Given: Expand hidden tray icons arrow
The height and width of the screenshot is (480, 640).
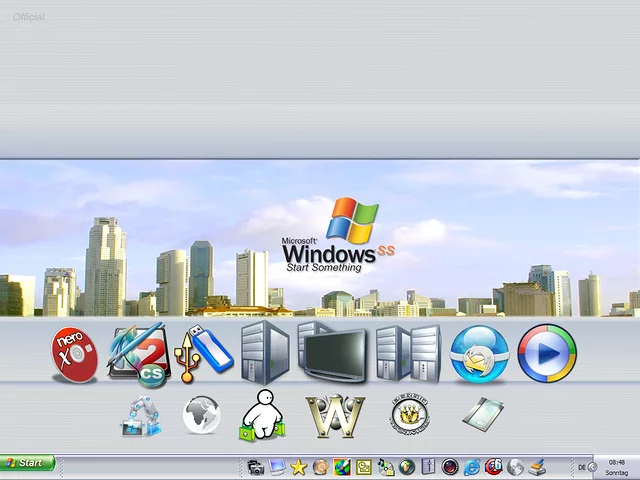Looking at the screenshot, I should tap(593, 467).
